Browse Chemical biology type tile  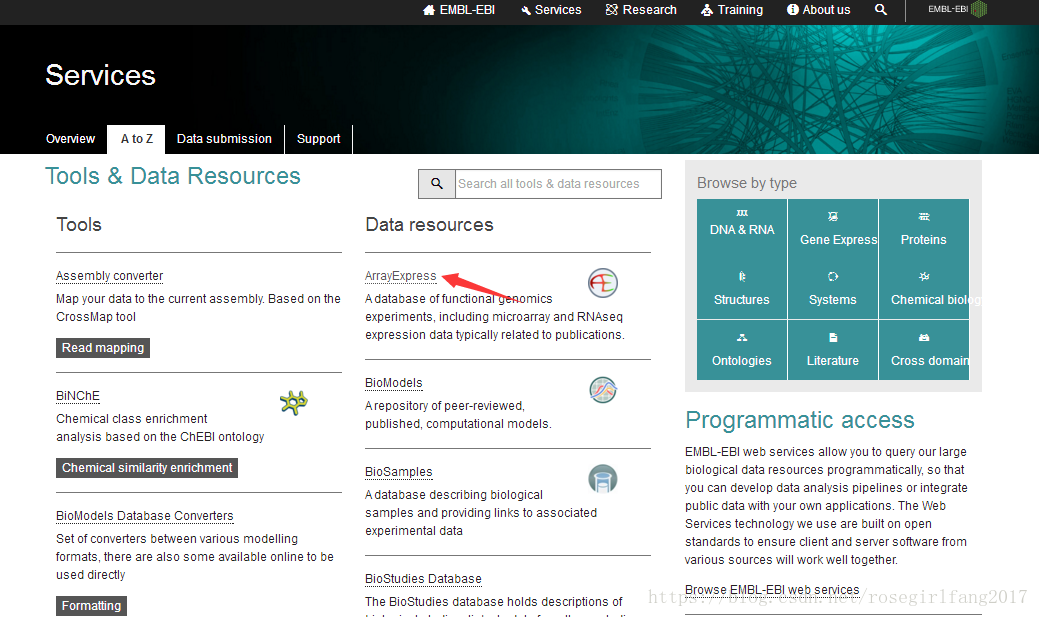tap(924, 289)
